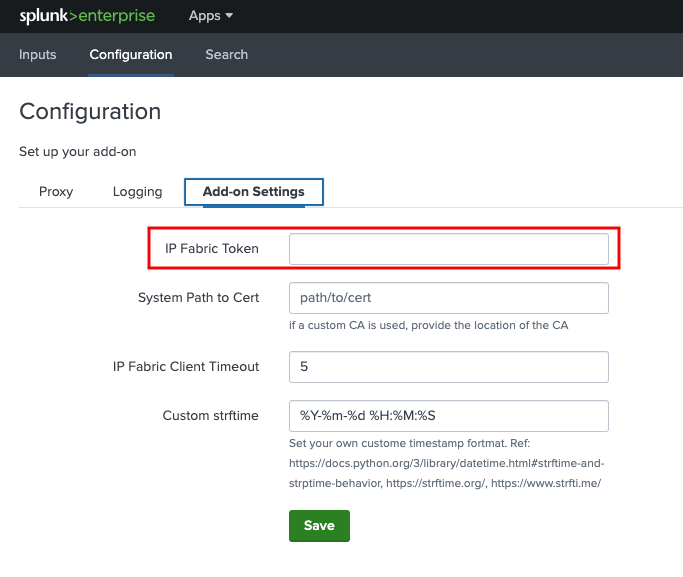
Task: Click into the Custom strftime text box
Action: tap(448, 415)
